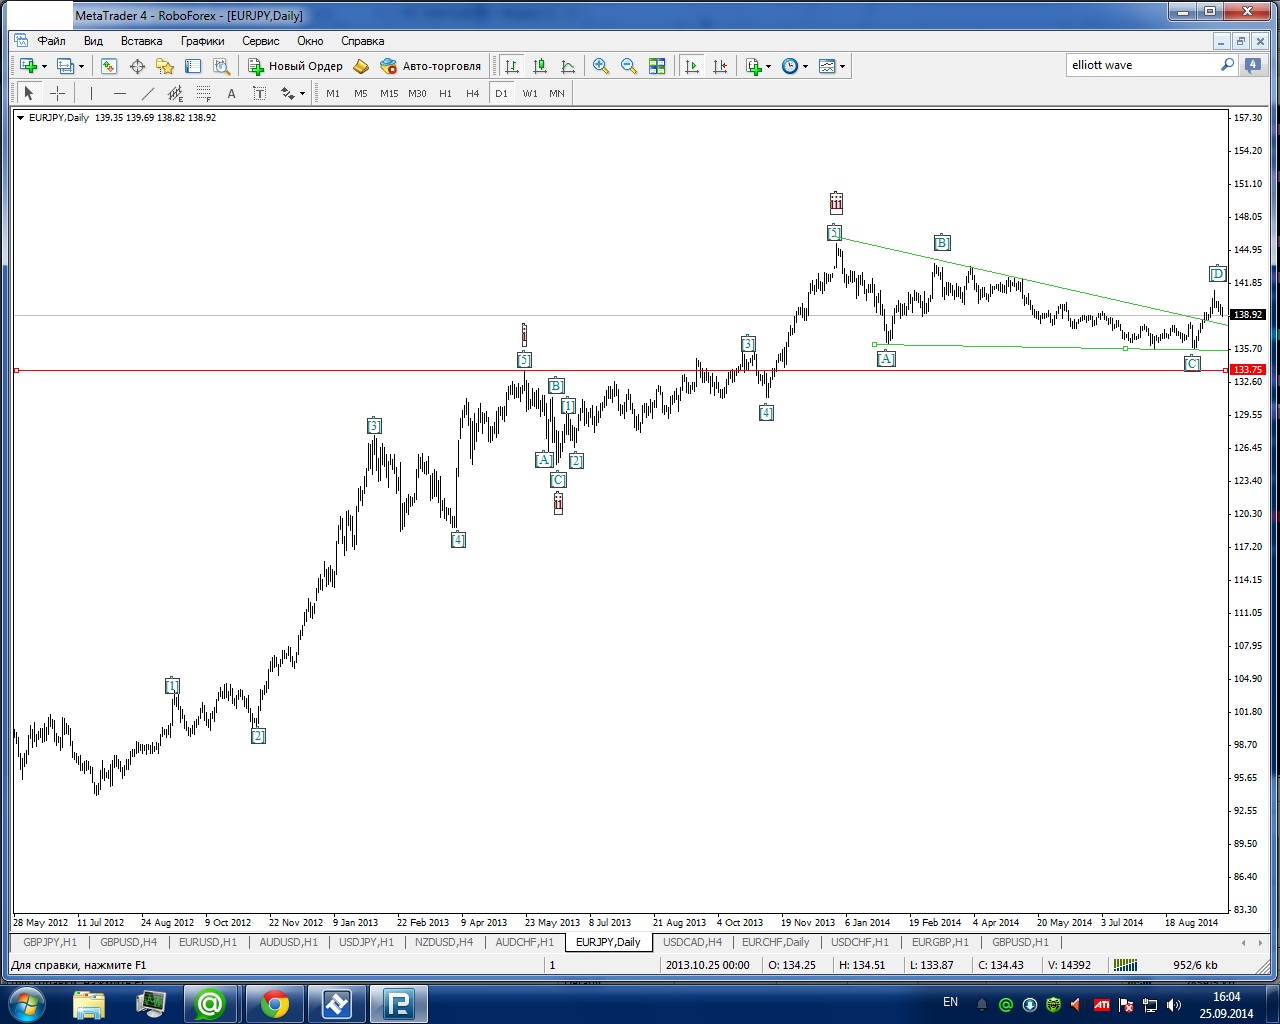Select the Fibonacci Retracement tool
Screen dimensions: 1280x1024
[x=203, y=93]
